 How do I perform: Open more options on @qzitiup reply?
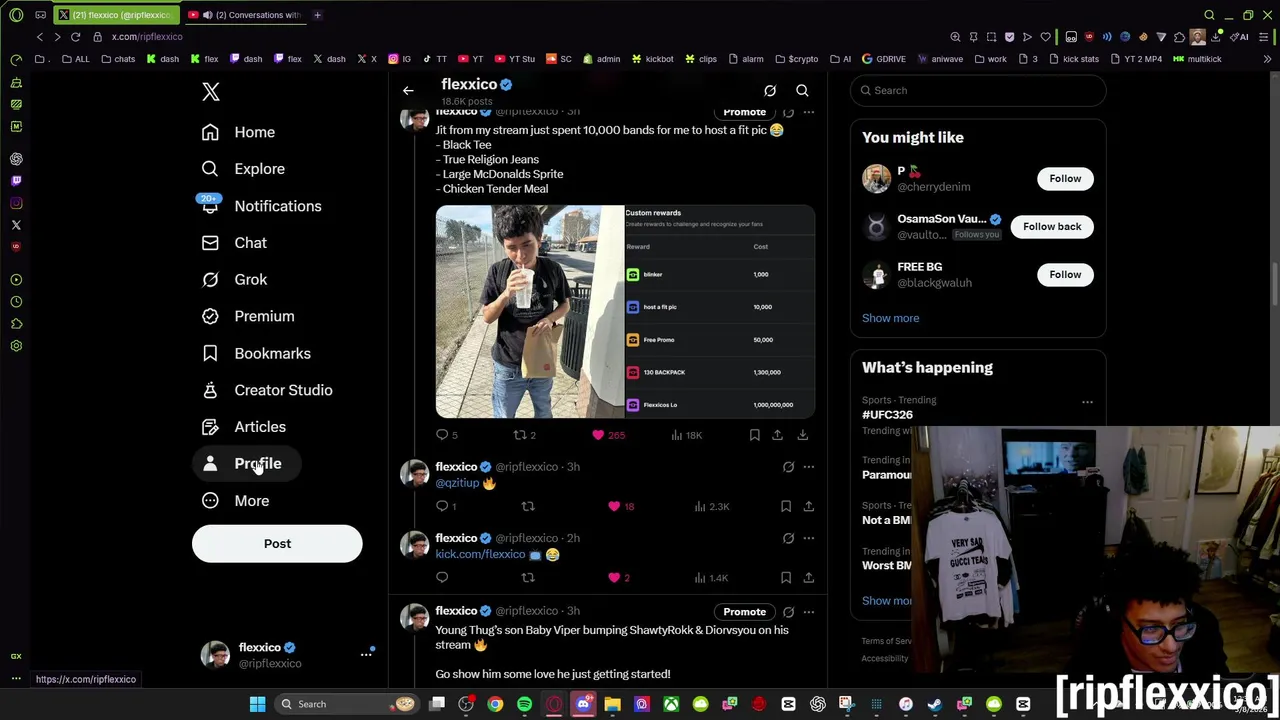point(808,467)
